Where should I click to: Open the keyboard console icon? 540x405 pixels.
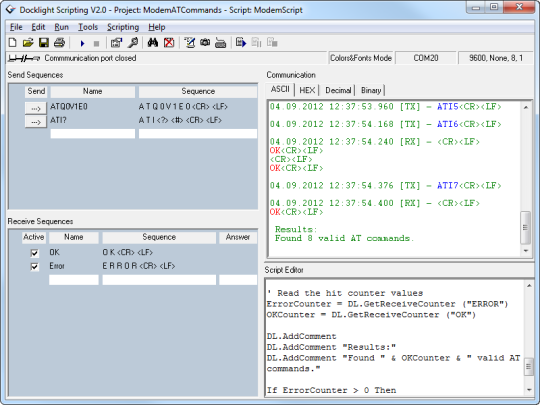point(220,43)
